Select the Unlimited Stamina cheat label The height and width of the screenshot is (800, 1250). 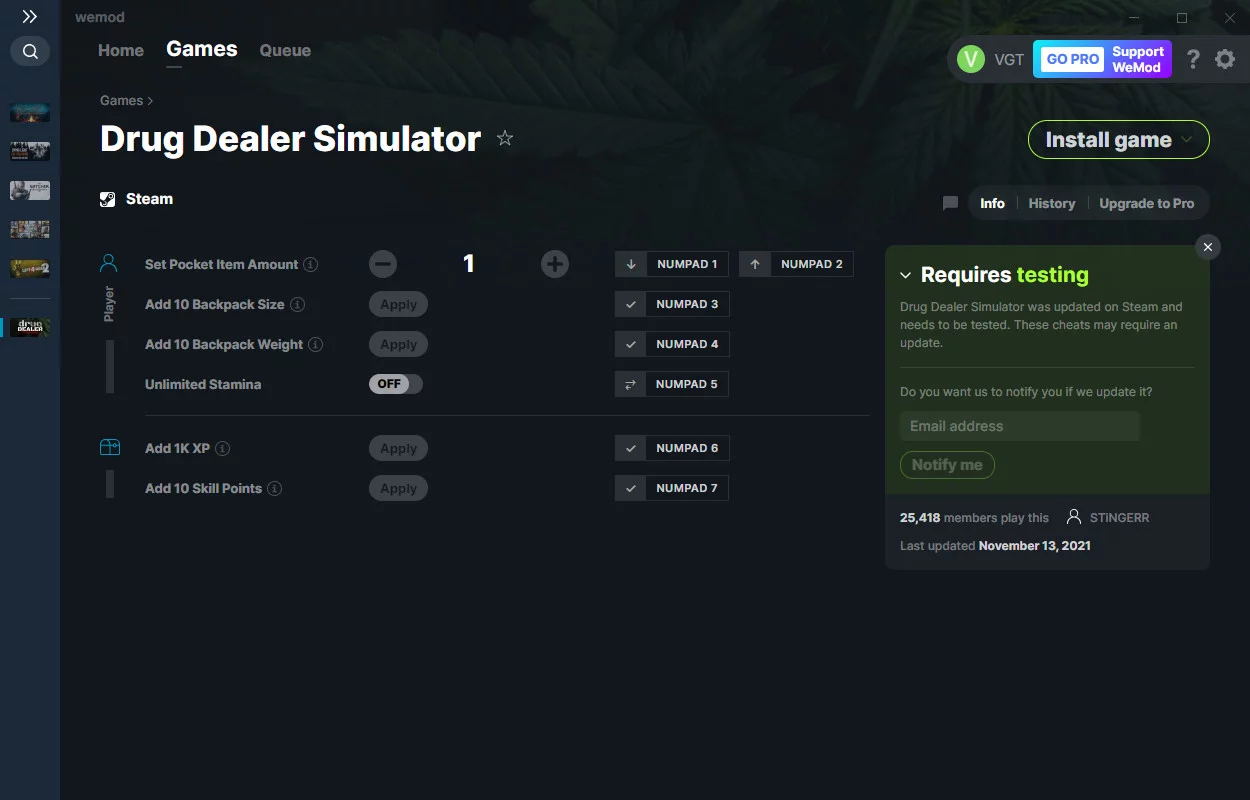[203, 384]
